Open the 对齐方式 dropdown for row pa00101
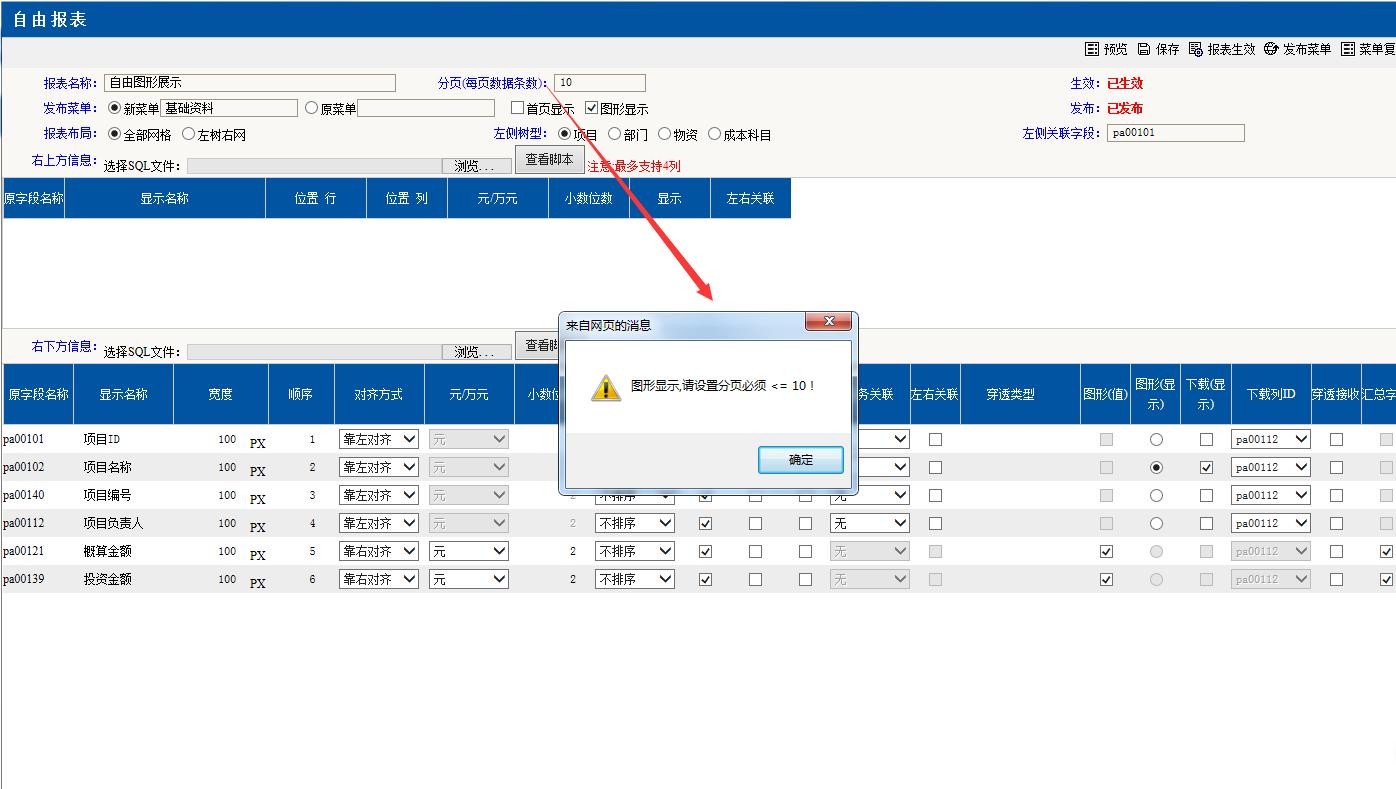The image size is (1396, 789). pyautogui.click(x=378, y=439)
